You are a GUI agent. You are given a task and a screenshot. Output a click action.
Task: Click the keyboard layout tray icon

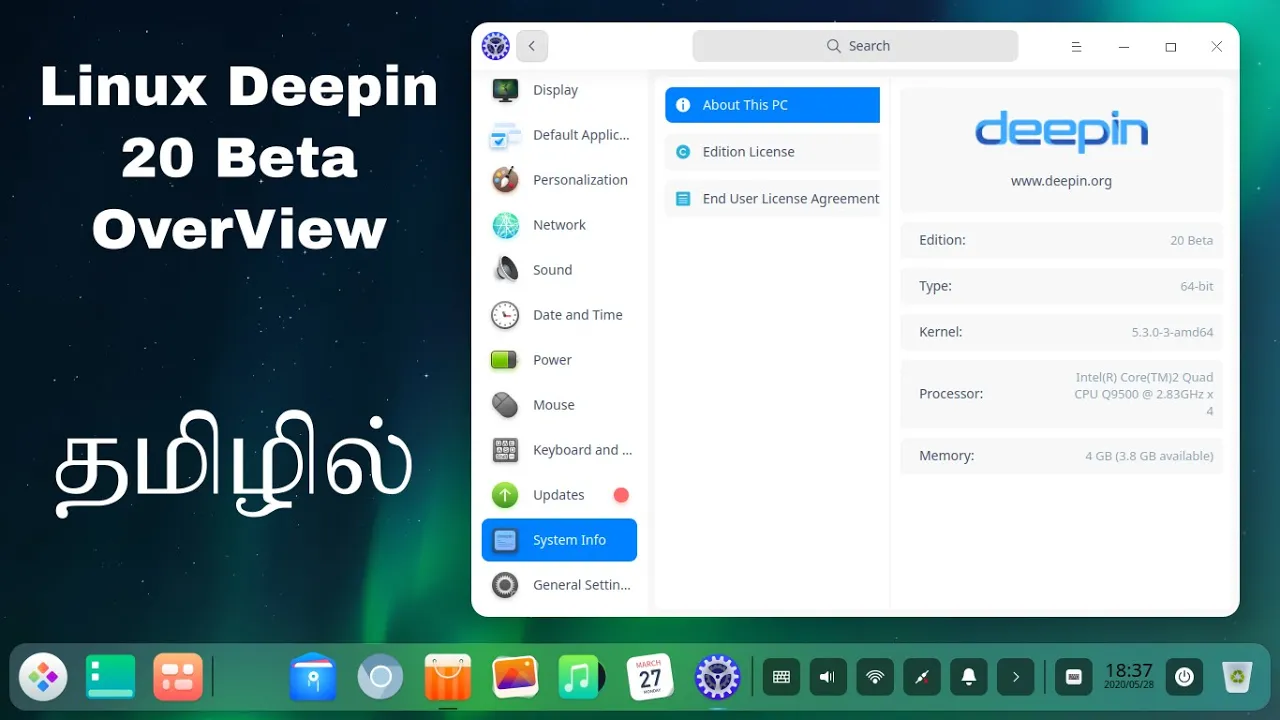tap(1074, 677)
